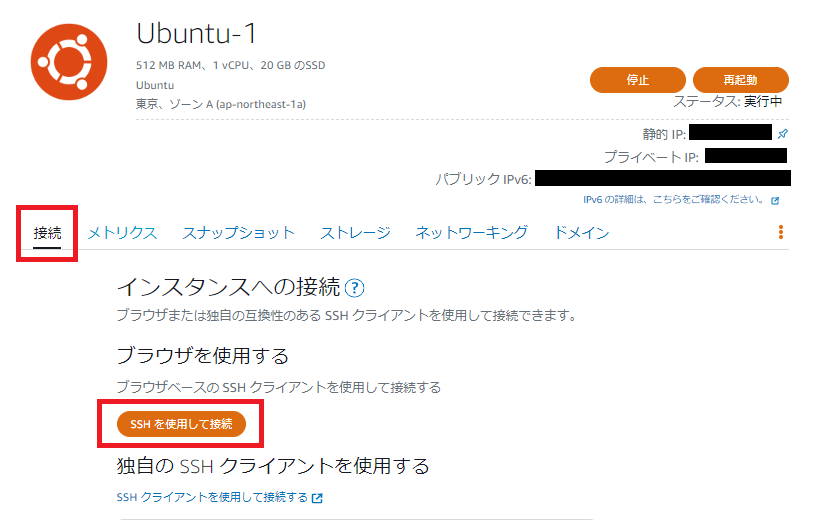The height and width of the screenshot is (520, 837).
Task: Click the ステータス: 実行中 status text
Action: click(728, 101)
